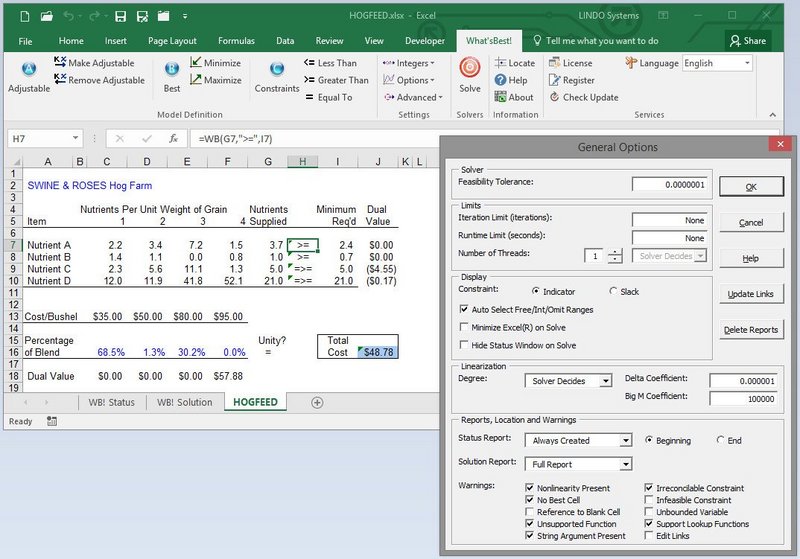Image resolution: width=800 pixels, height=559 pixels.
Task: Click the Locate icon in Information group
Action: pos(500,63)
